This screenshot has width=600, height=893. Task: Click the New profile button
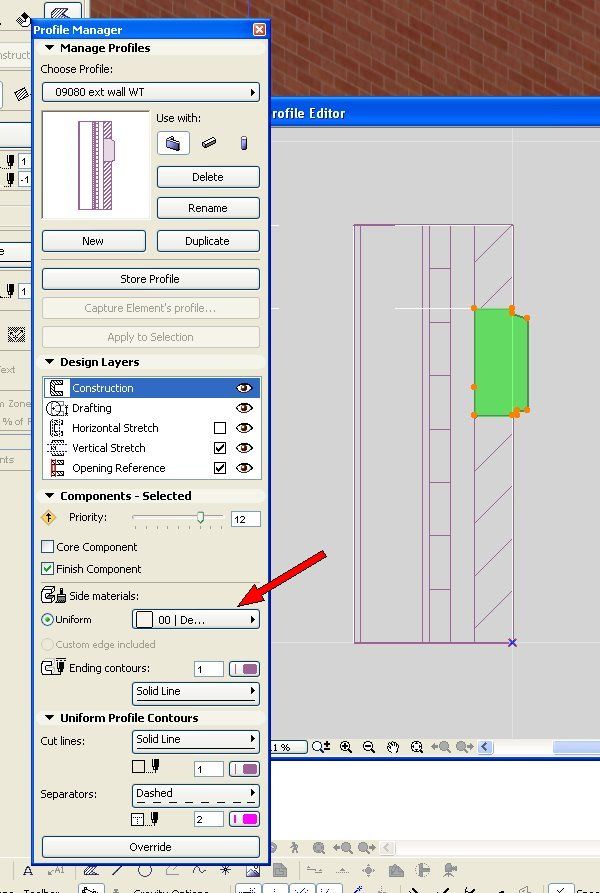(x=93, y=241)
